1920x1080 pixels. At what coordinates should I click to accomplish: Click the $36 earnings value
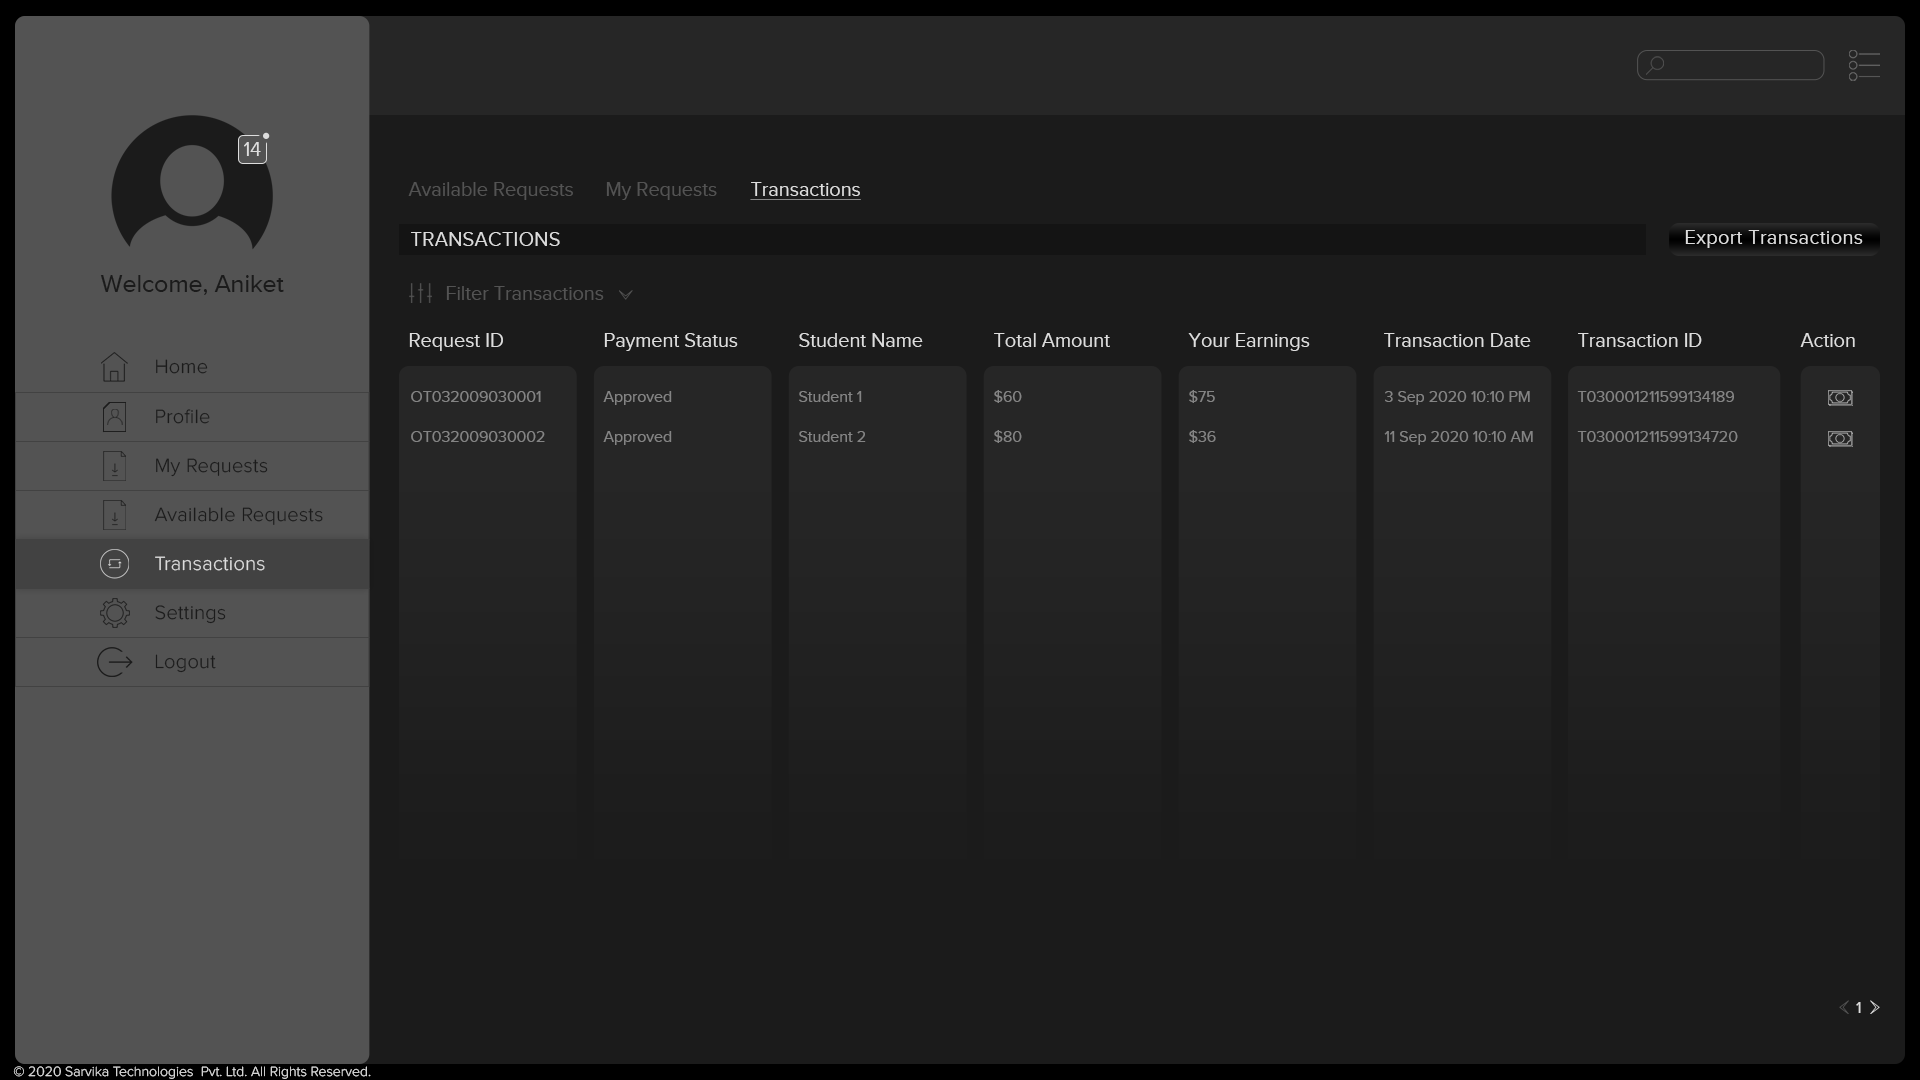pos(1202,437)
